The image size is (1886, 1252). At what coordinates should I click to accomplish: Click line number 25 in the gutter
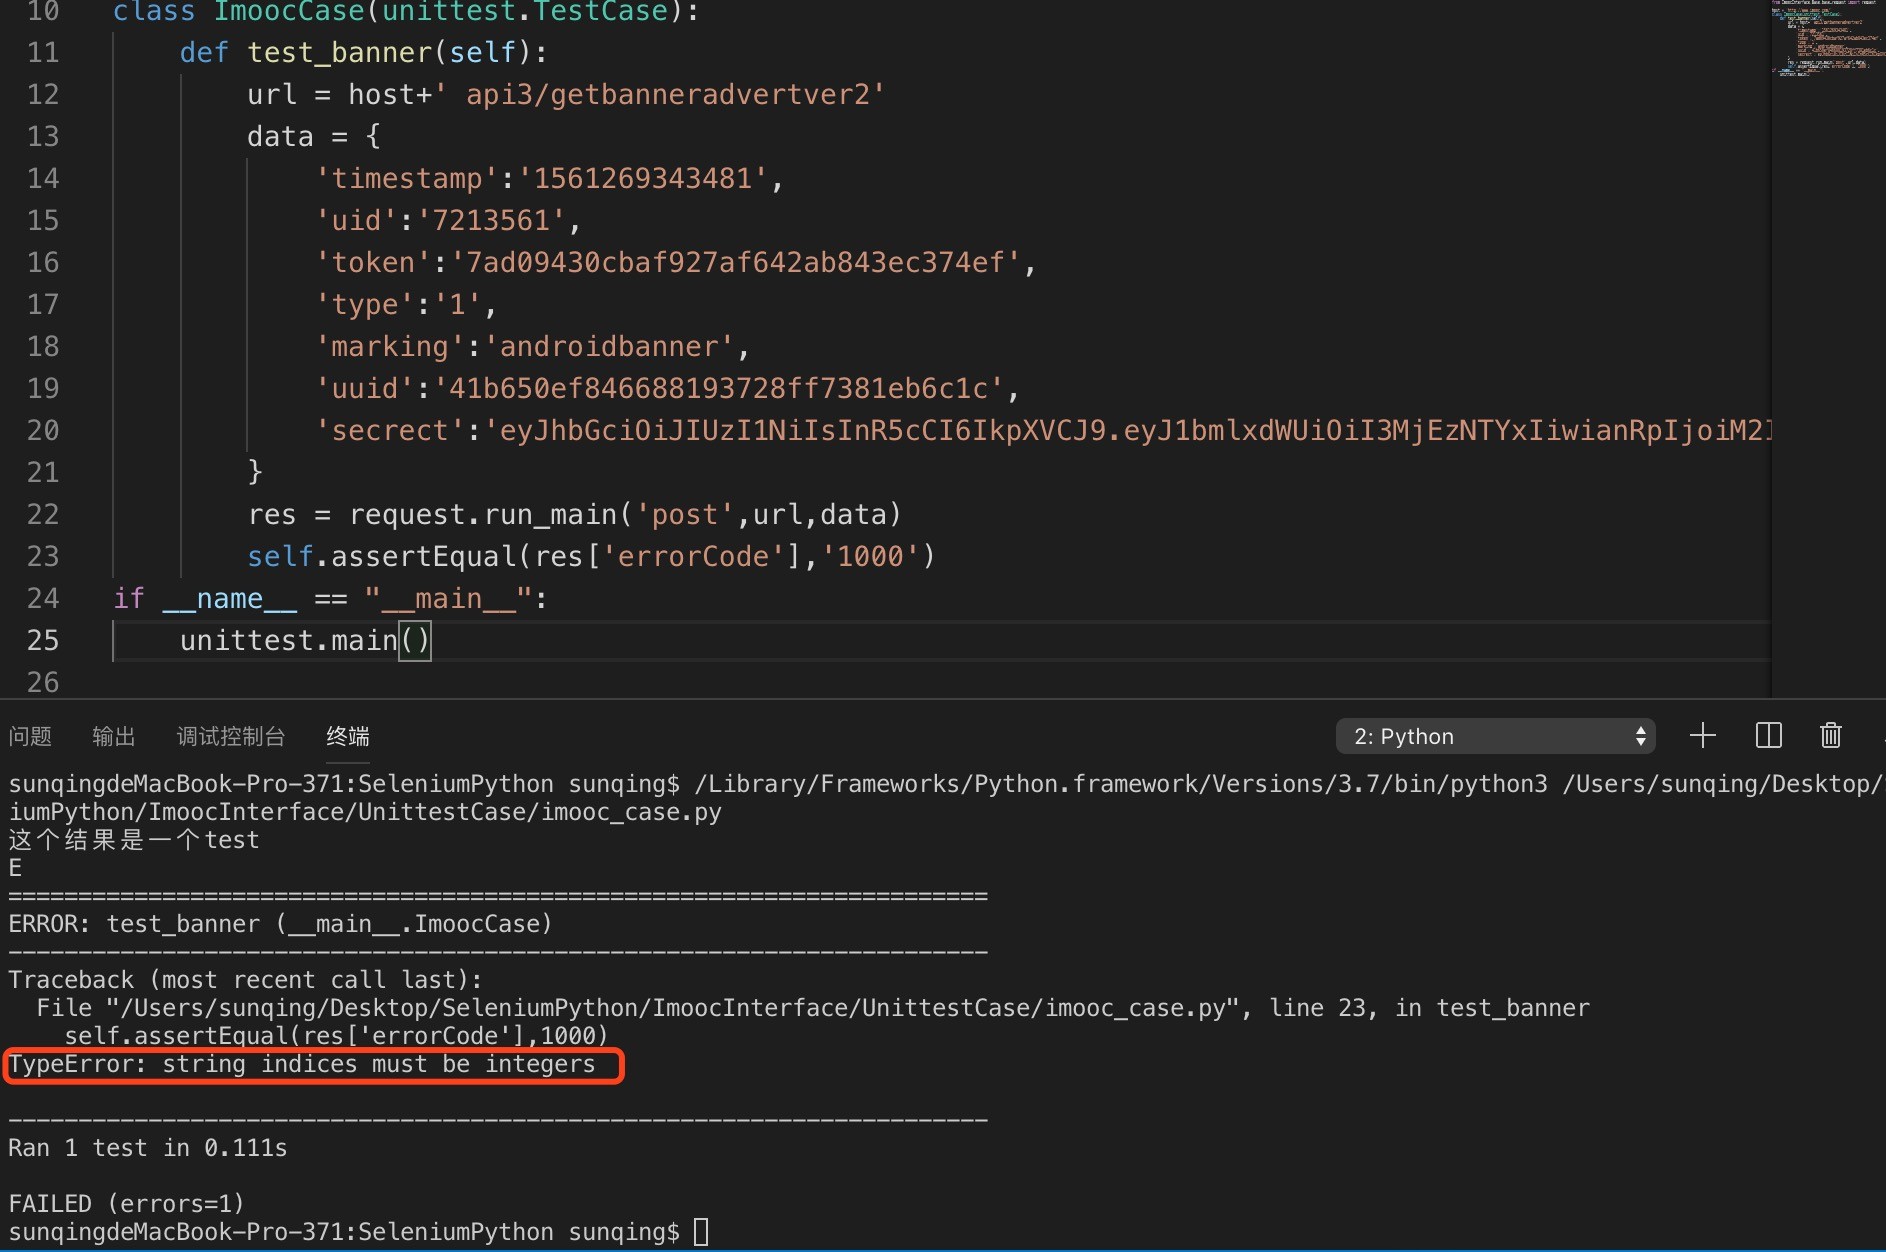pos(43,640)
